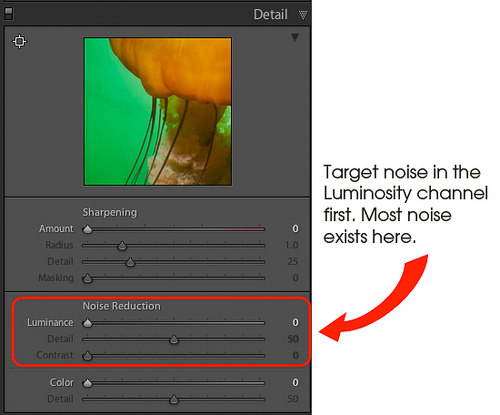500x415 pixels.
Task: Click the Luminance Detail slider handle
Action: (x=174, y=339)
